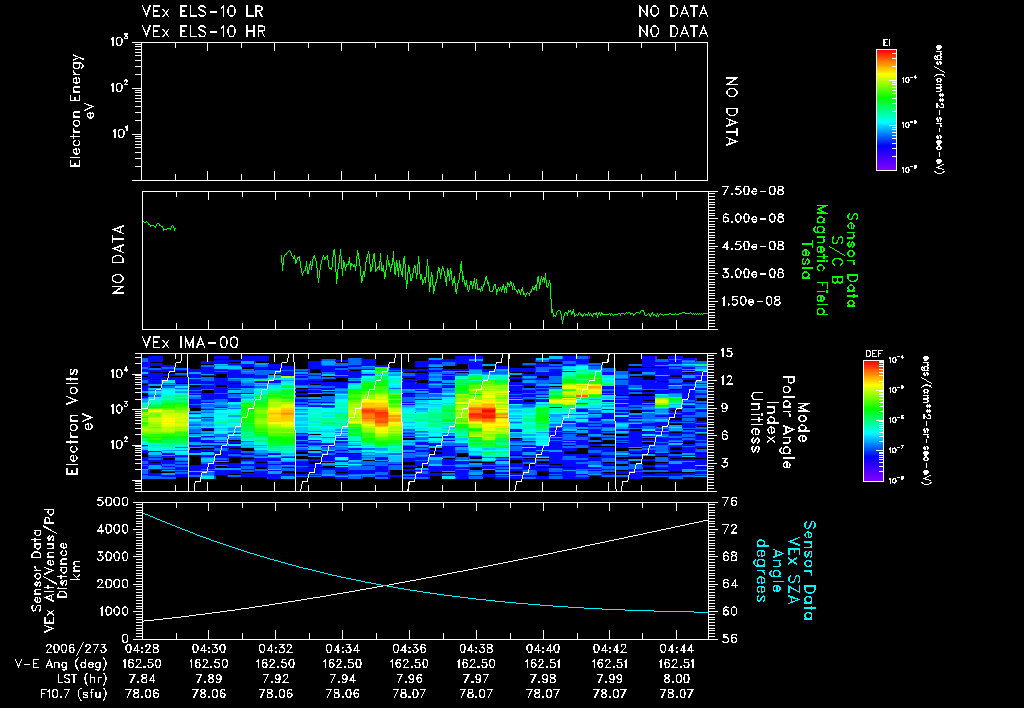Click the 'VEx IMA-00' panel title

190,342
